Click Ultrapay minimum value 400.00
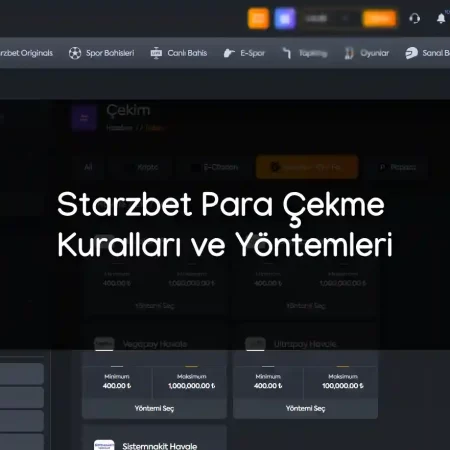This screenshot has width=450, height=450. pyautogui.click(x=268, y=386)
